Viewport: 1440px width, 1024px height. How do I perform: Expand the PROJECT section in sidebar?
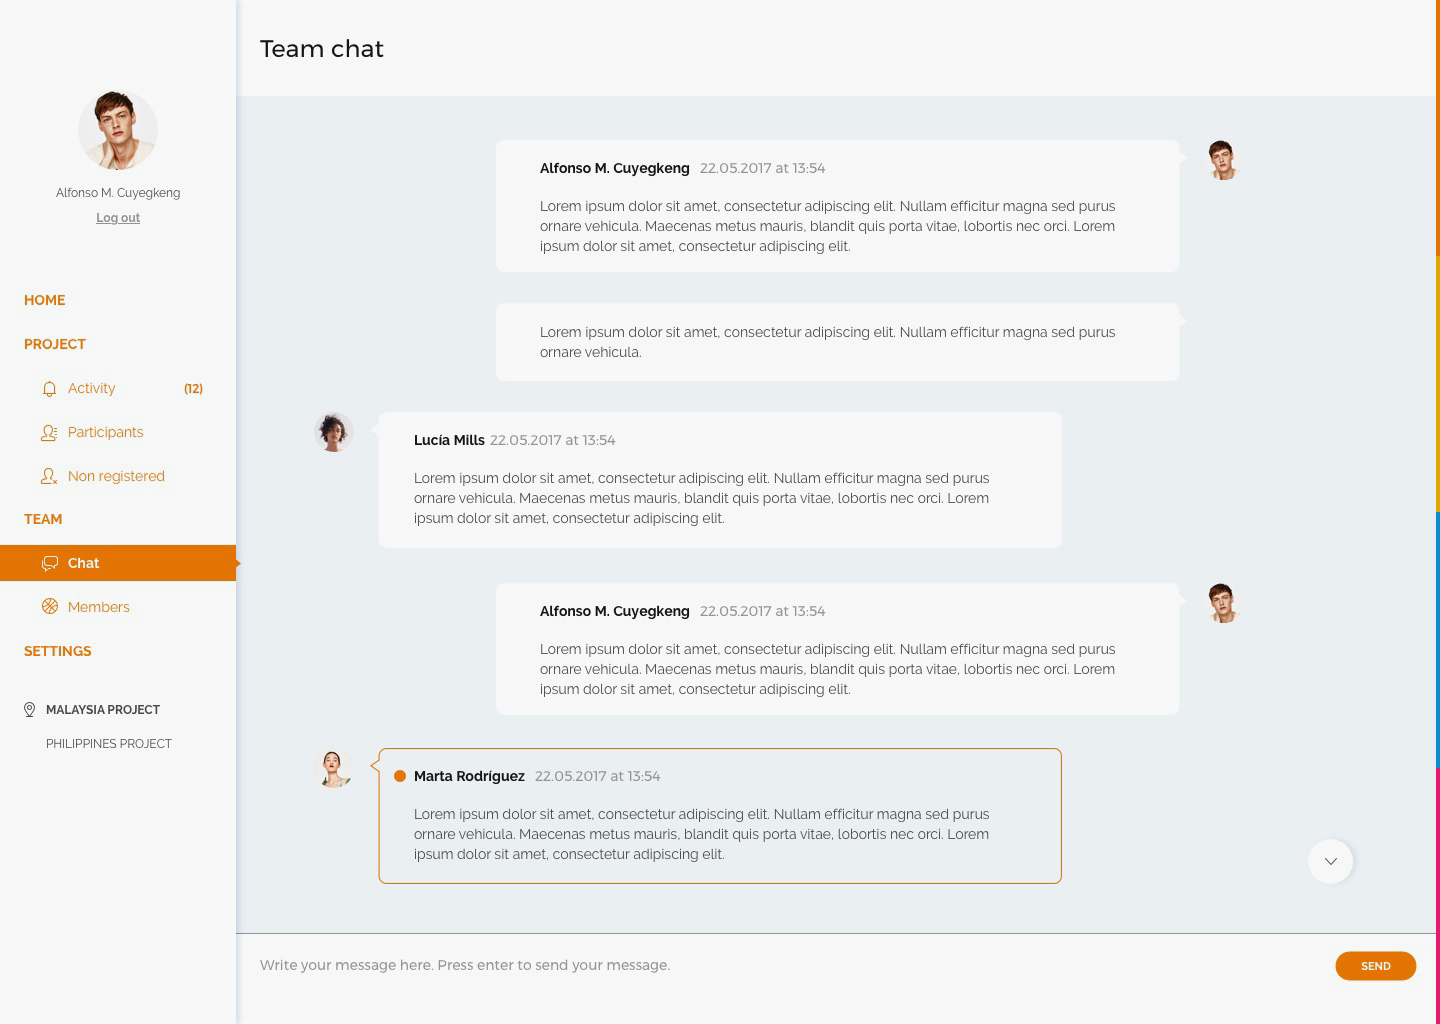pyautogui.click(x=55, y=344)
